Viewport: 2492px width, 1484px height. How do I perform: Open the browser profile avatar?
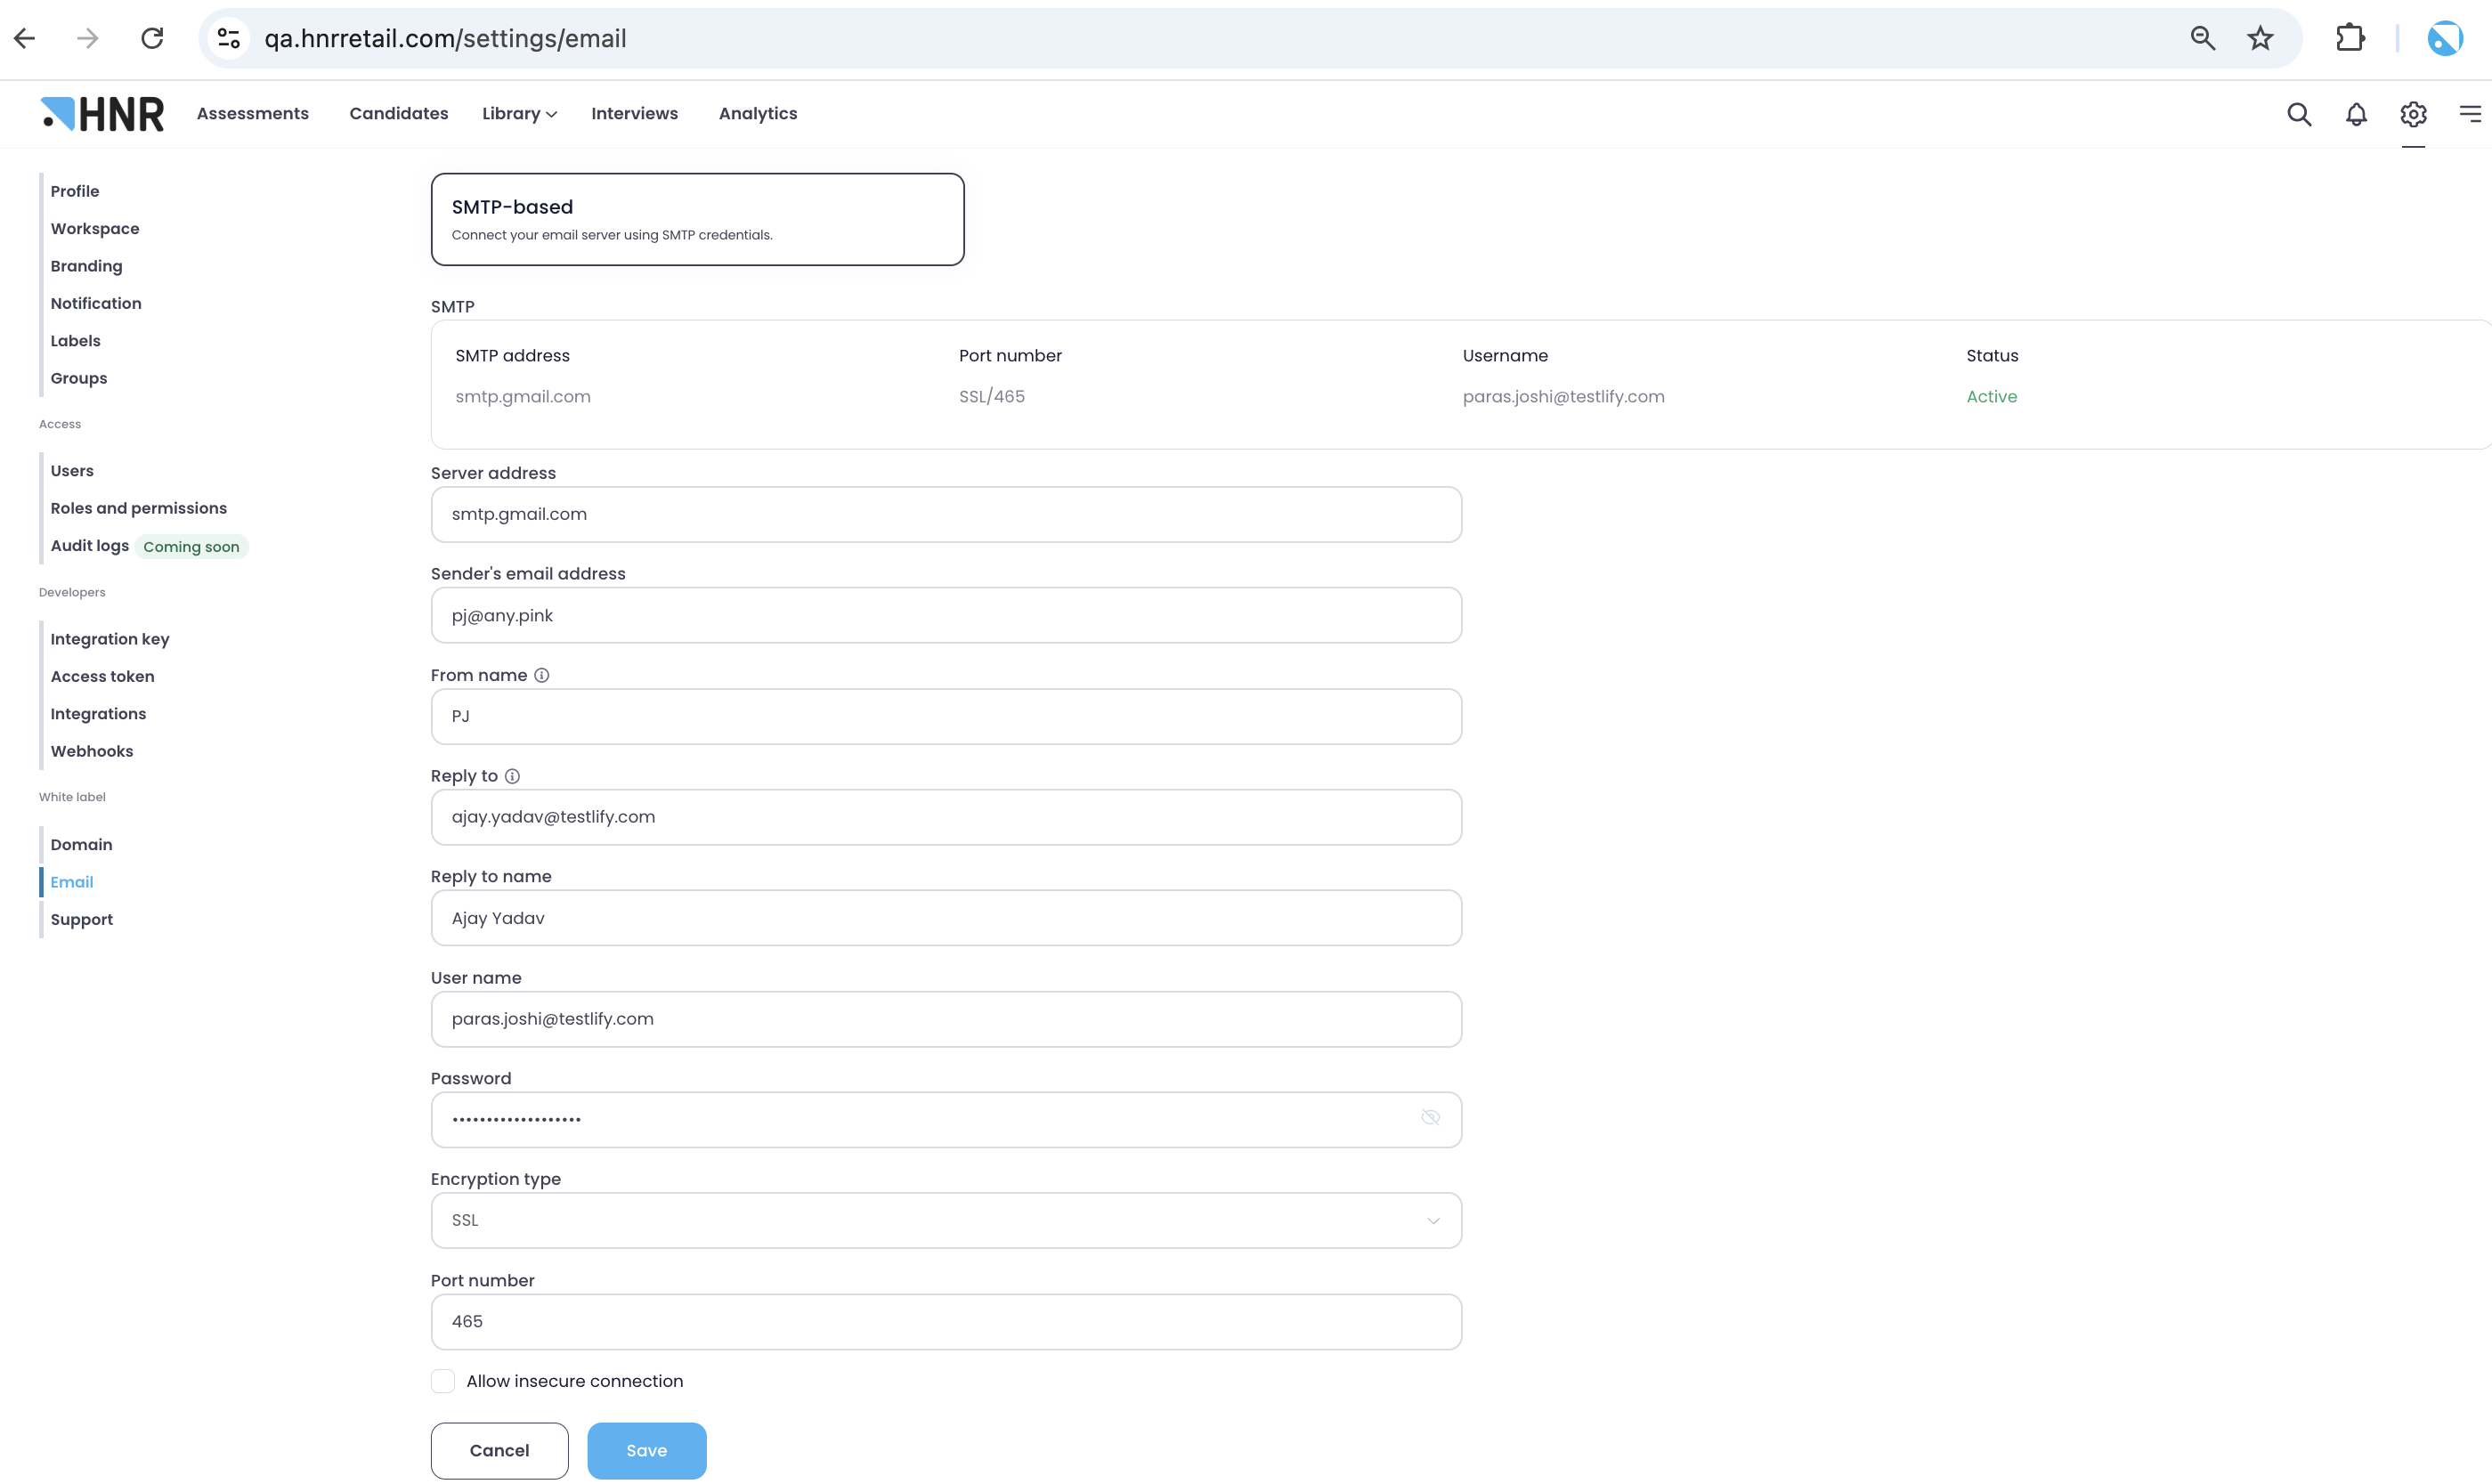point(2445,38)
